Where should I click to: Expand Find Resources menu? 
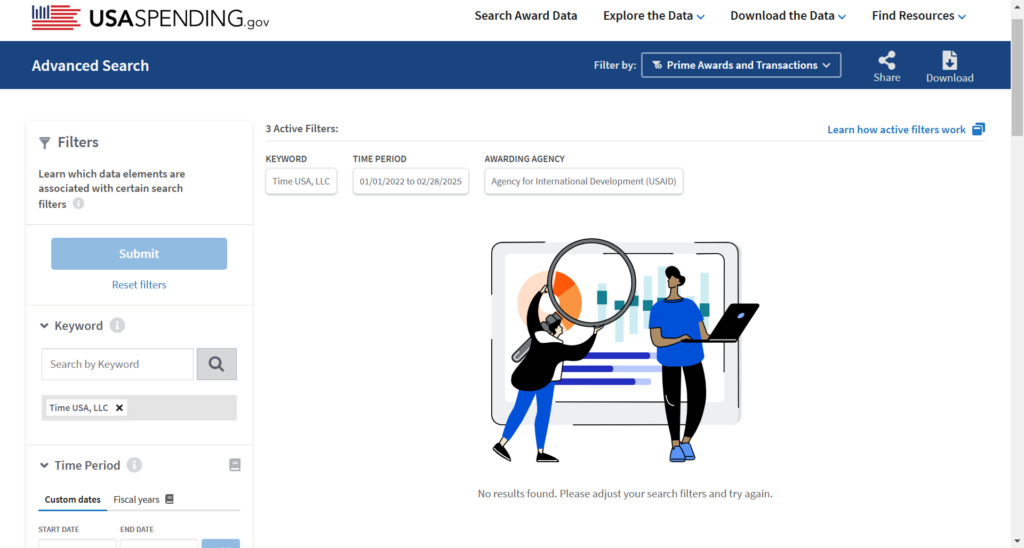[x=919, y=16]
